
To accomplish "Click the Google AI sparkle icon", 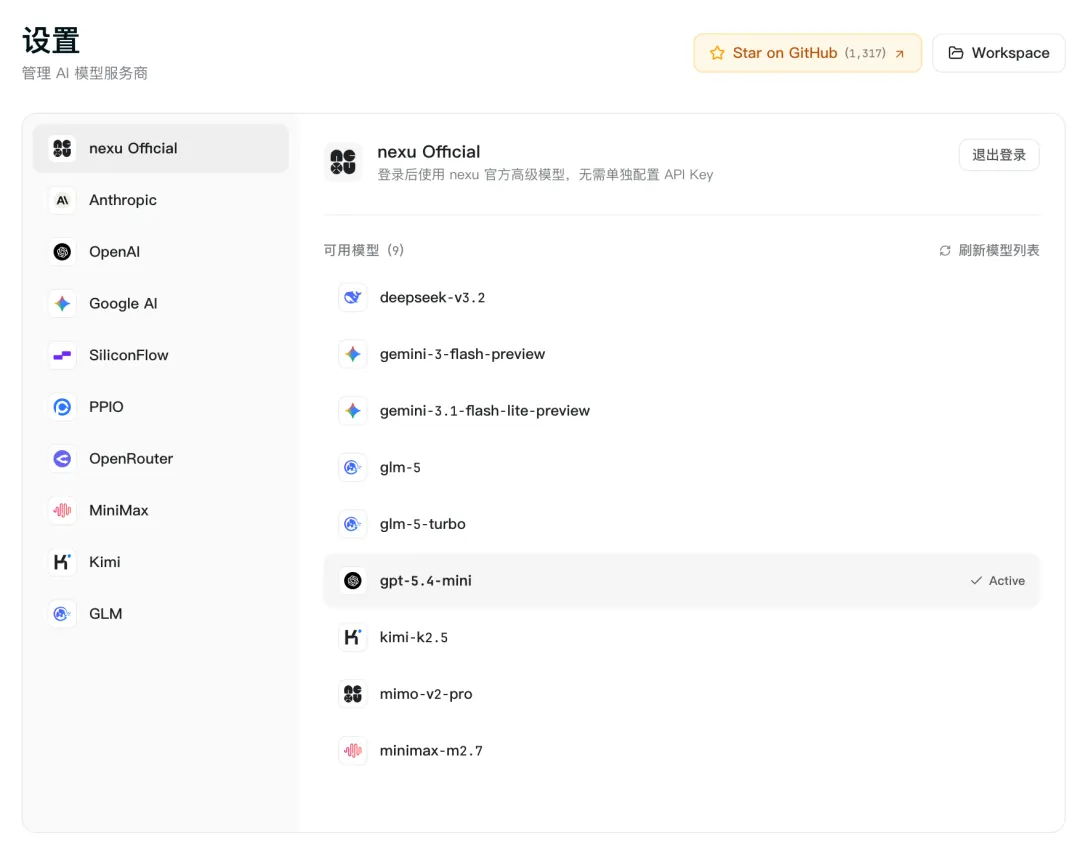I will [62, 304].
